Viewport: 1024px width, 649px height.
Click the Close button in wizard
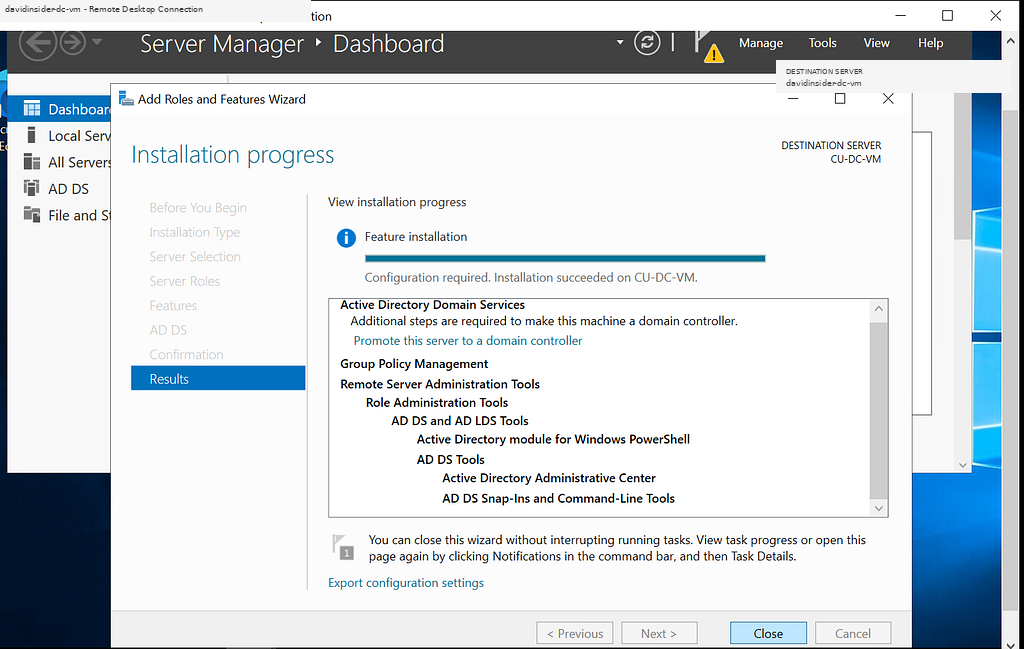pyautogui.click(x=768, y=633)
